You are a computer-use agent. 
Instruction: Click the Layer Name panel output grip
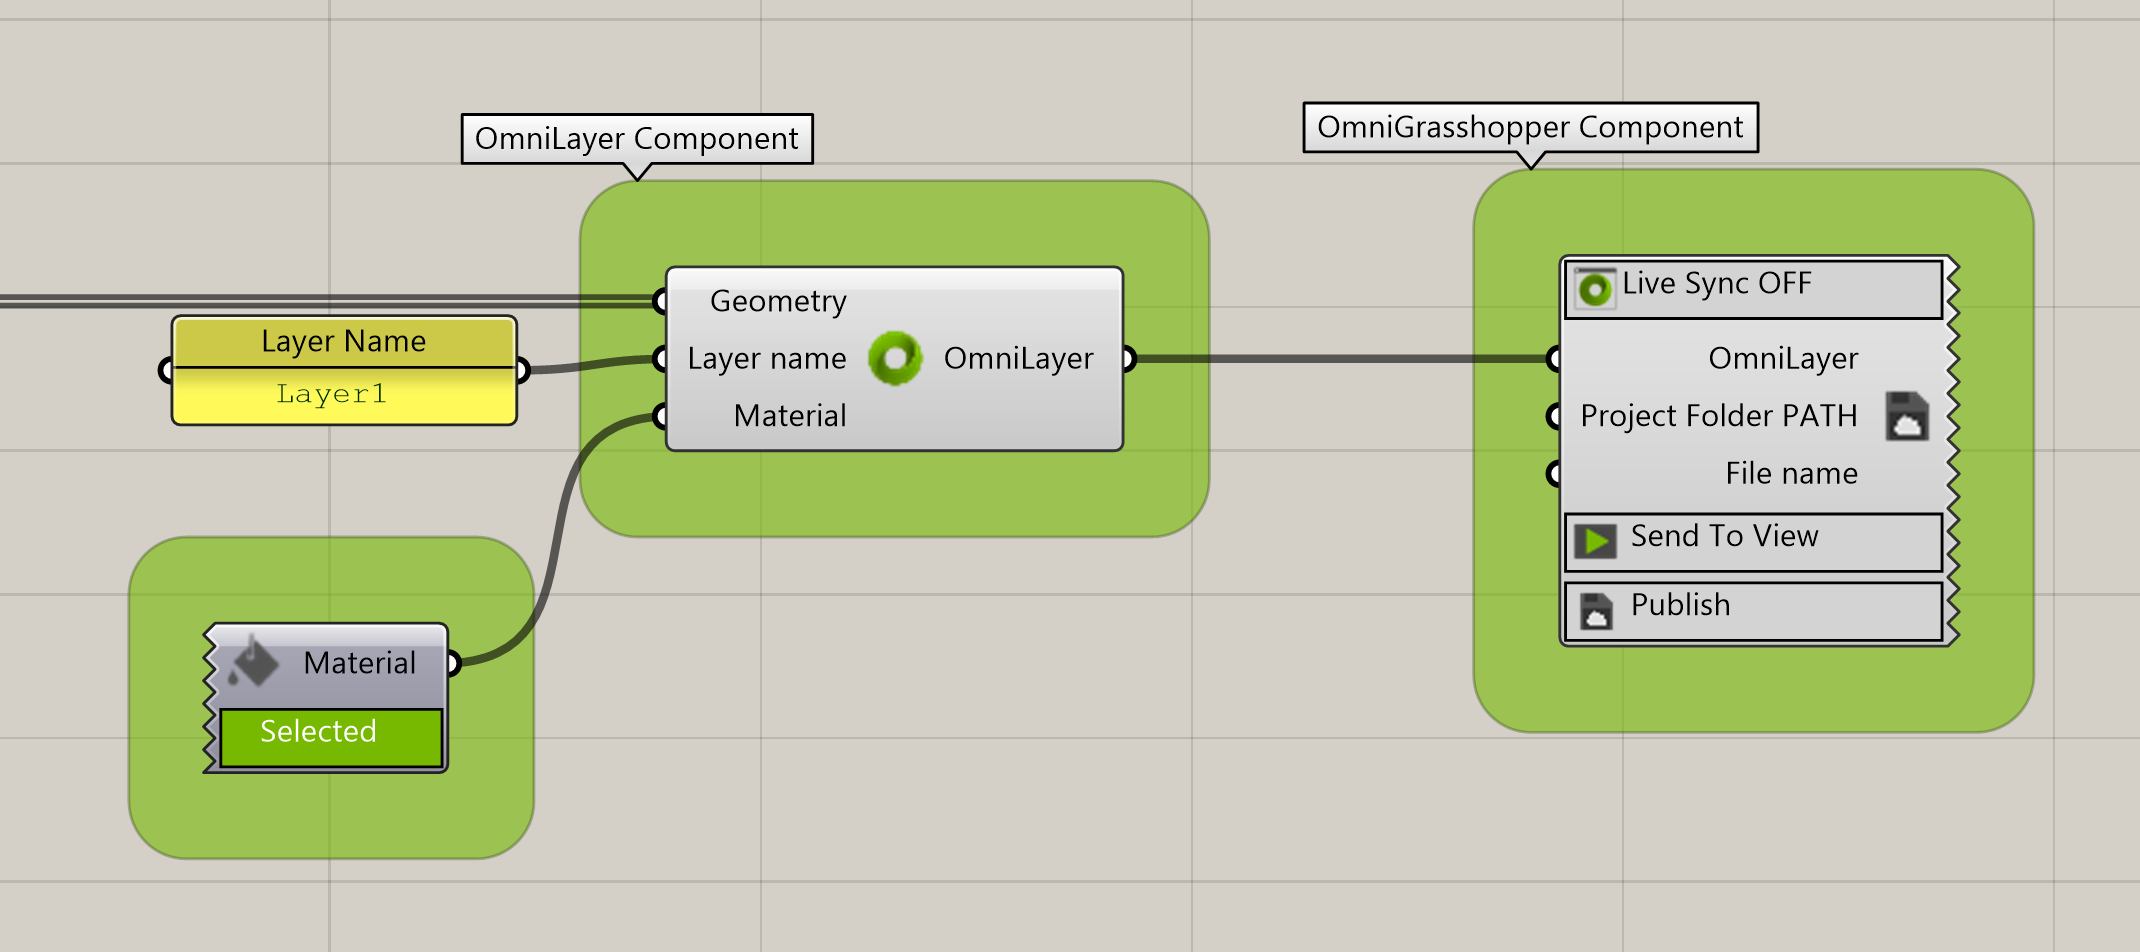522,371
